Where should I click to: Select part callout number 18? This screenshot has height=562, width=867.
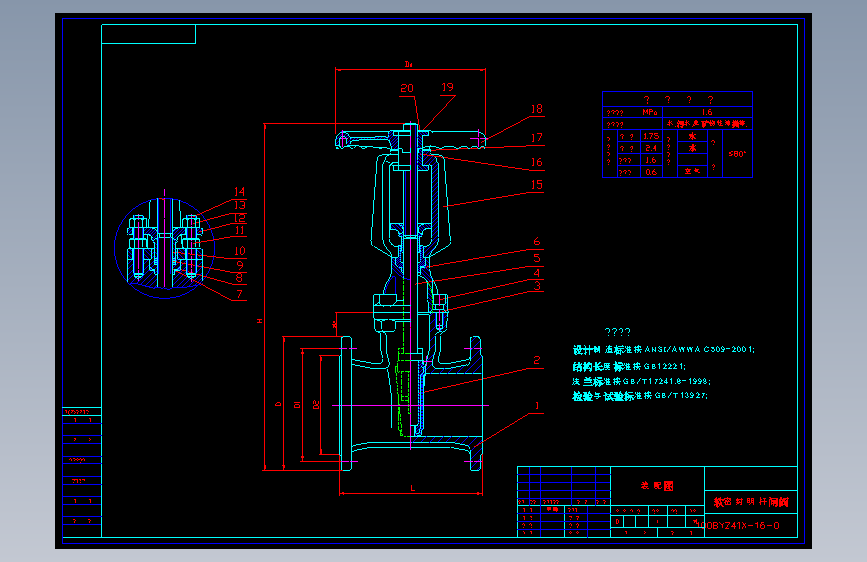pyautogui.click(x=536, y=109)
